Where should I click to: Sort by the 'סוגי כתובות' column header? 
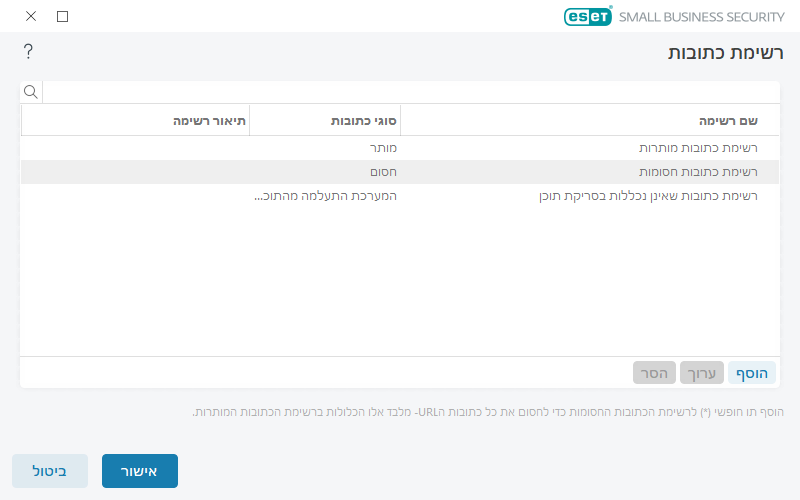point(364,120)
